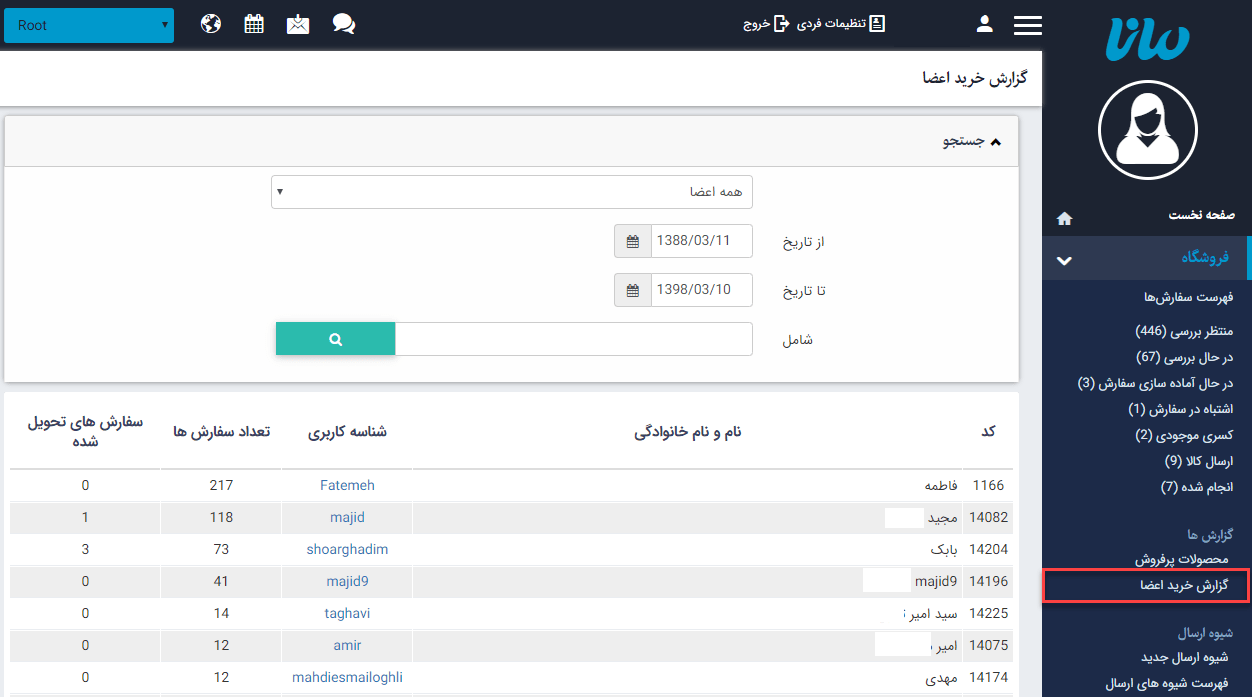Click the green search magnifier button
Screen dimensions: 1252x697
(334, 338)
